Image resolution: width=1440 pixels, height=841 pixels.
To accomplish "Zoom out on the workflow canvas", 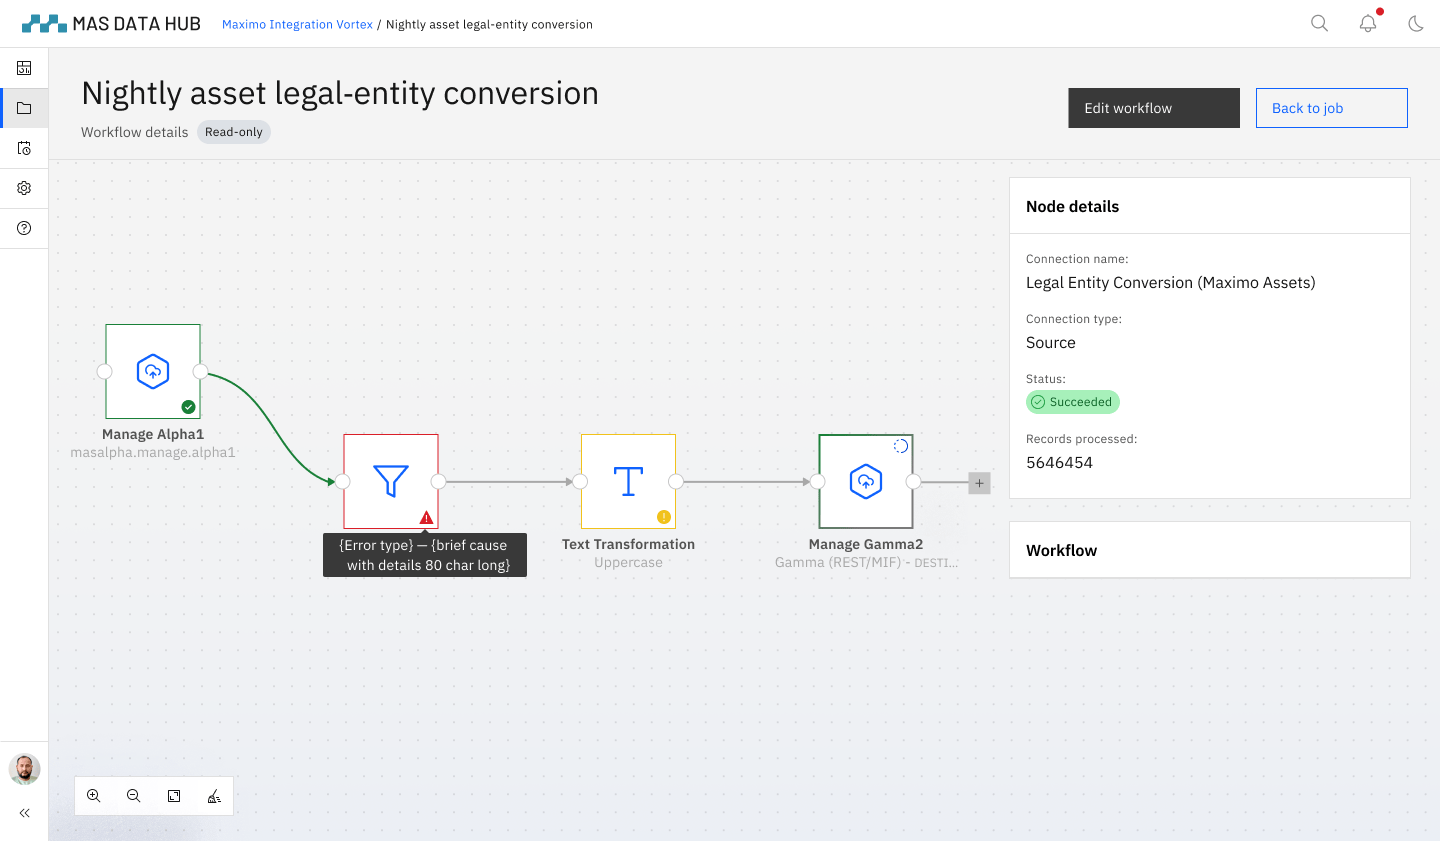I will 134,796.
